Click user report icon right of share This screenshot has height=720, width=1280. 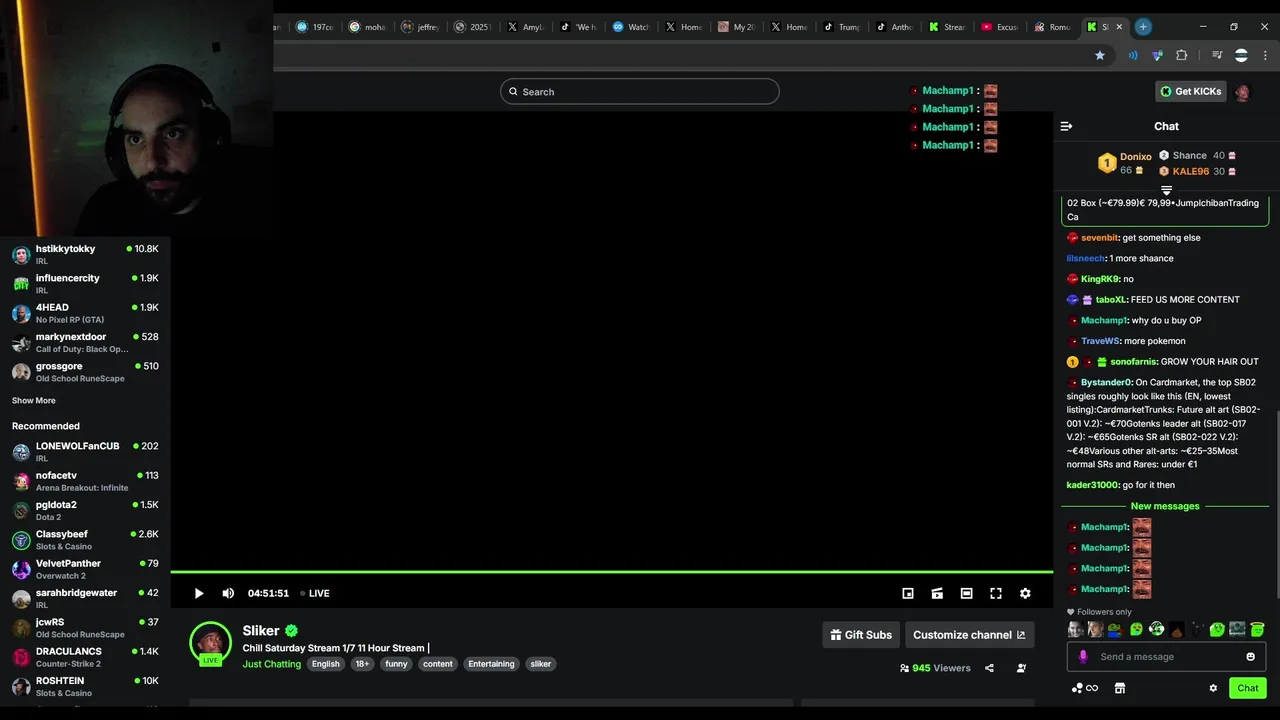click(x=1021, y=668)
